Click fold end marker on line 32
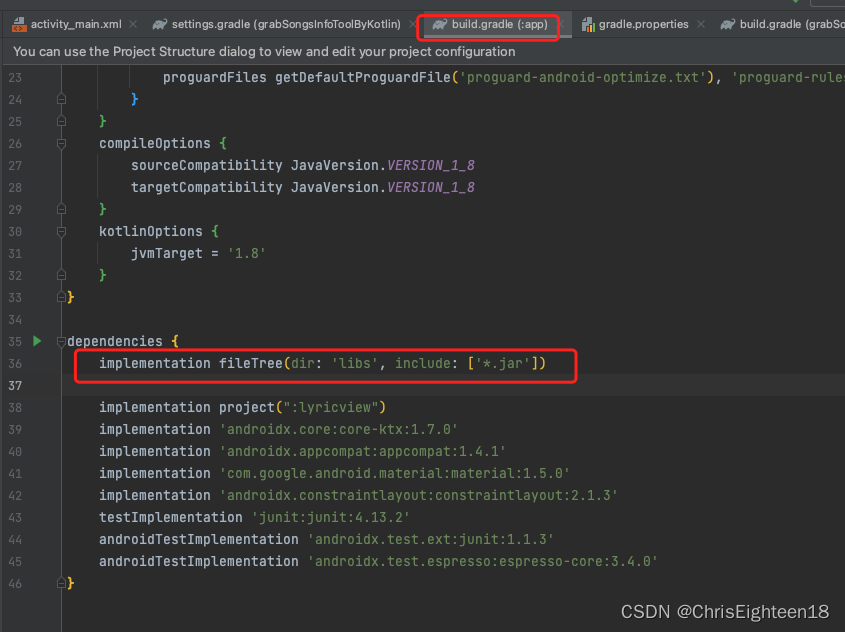Image resolution: width=845 pixels, height=632 pixels. click(61, 275)
